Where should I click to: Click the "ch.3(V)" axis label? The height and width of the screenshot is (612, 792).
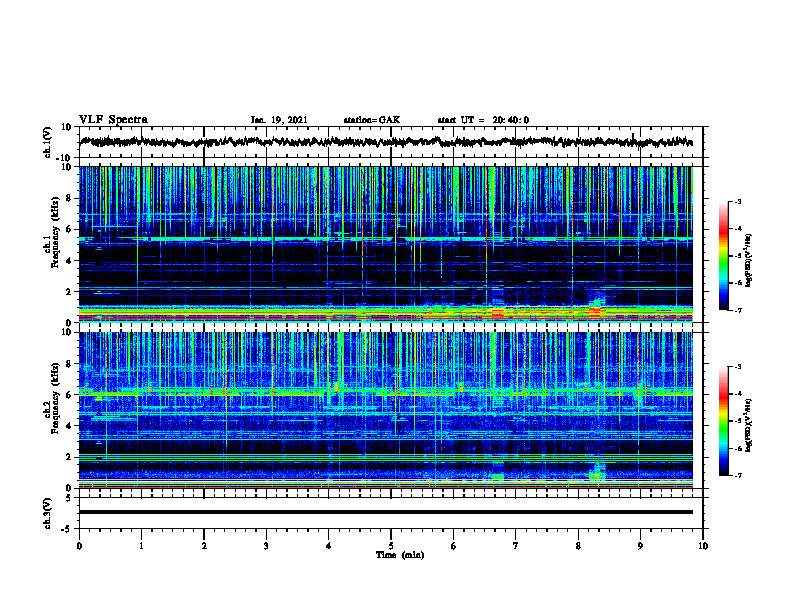point(48,514)
